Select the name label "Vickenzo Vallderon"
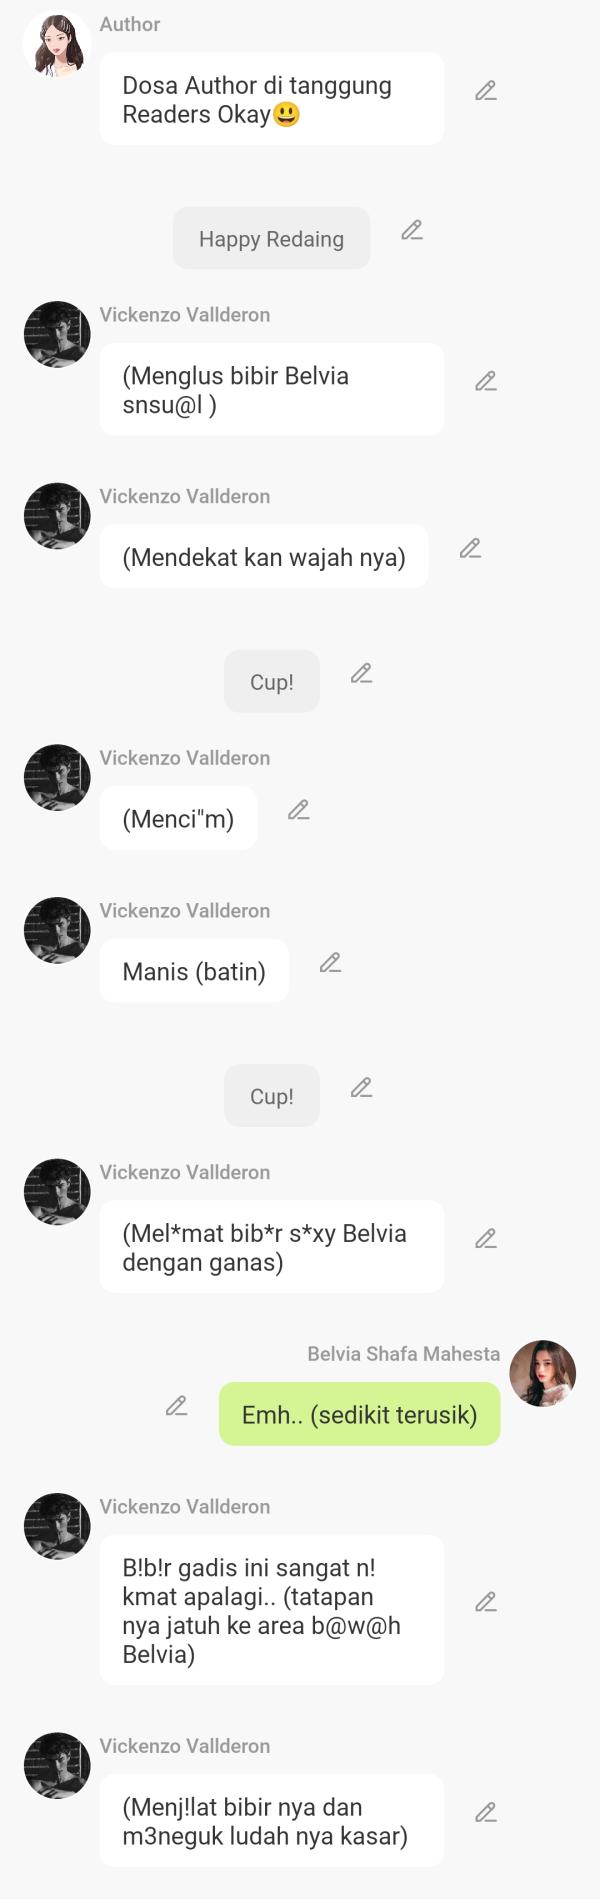 [184, 314]
